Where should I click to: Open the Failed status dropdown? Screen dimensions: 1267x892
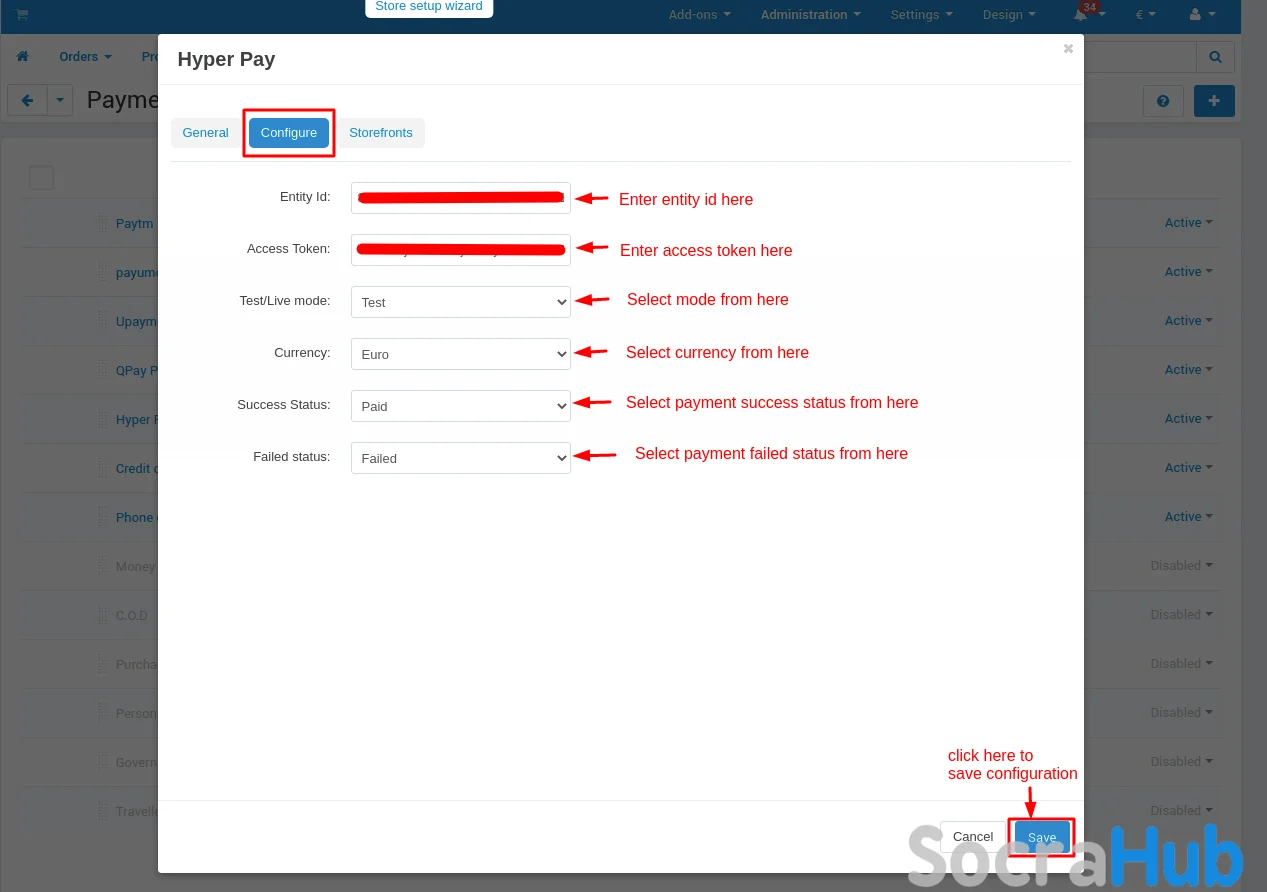(461, 458)
